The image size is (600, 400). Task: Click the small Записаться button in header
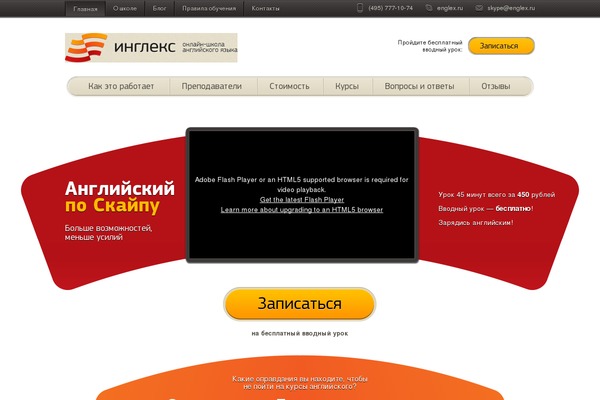tap(501, 46)
